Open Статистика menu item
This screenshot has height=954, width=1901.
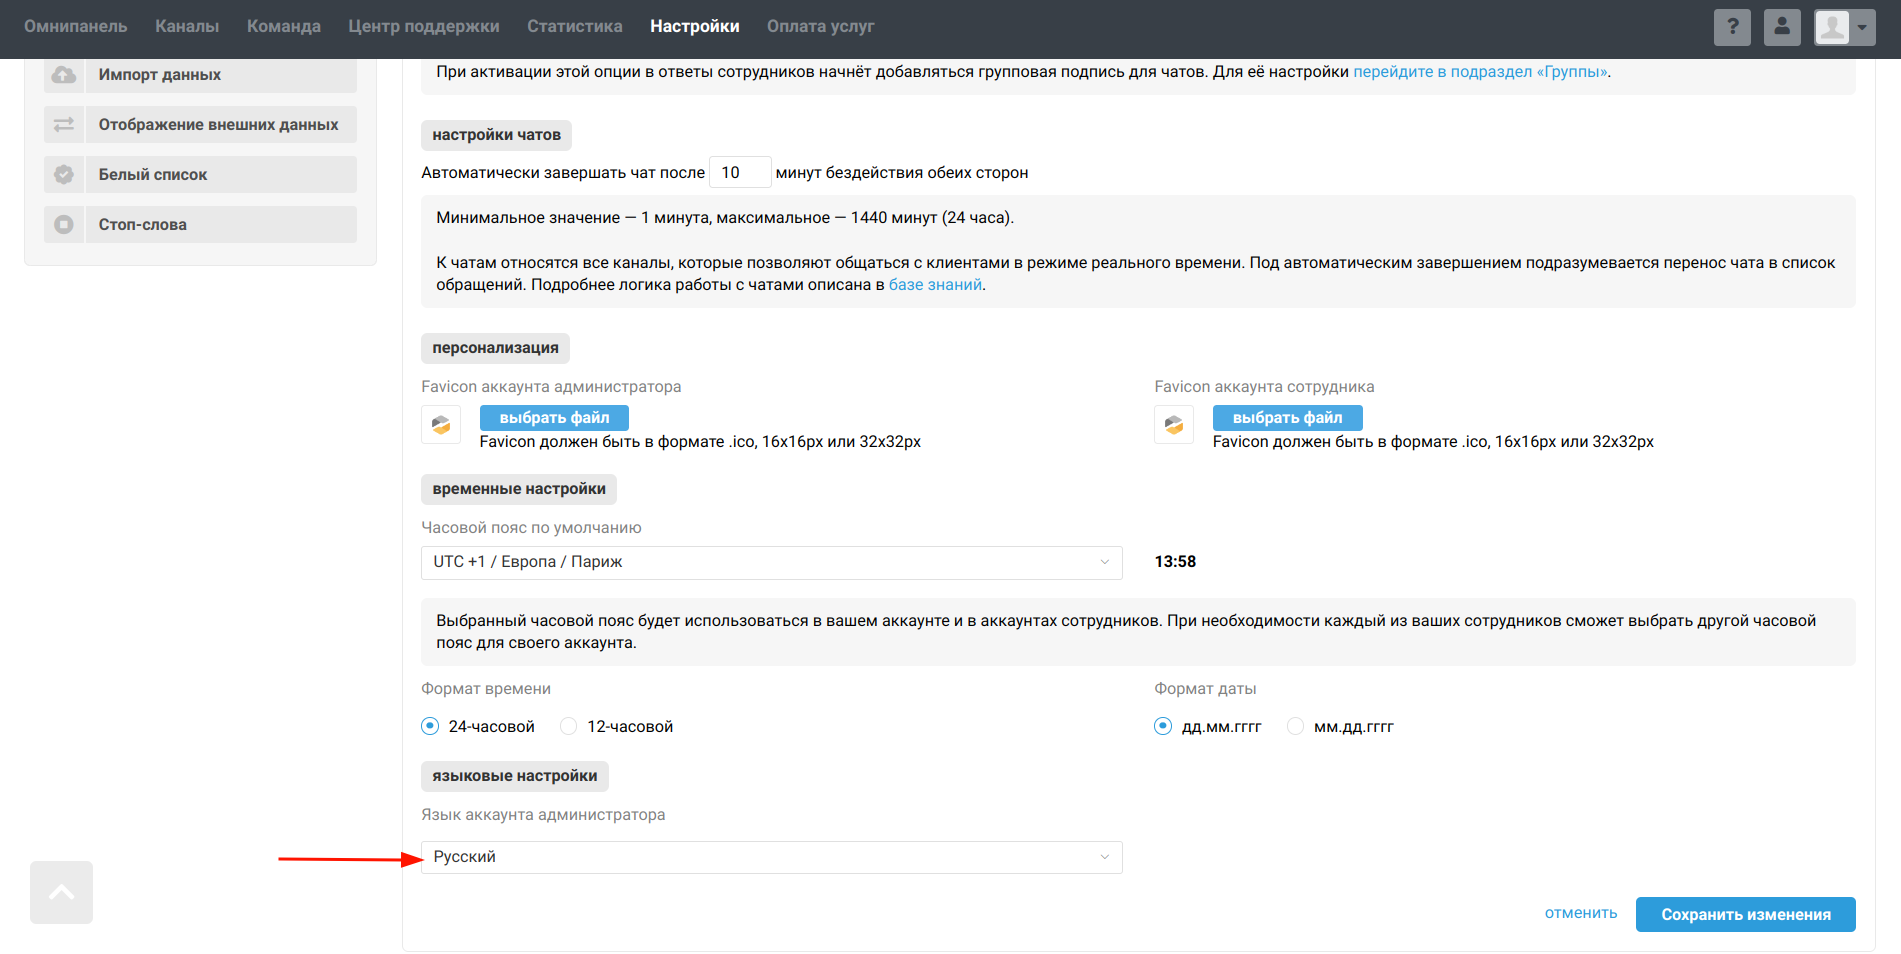click(x=575, y=26)
